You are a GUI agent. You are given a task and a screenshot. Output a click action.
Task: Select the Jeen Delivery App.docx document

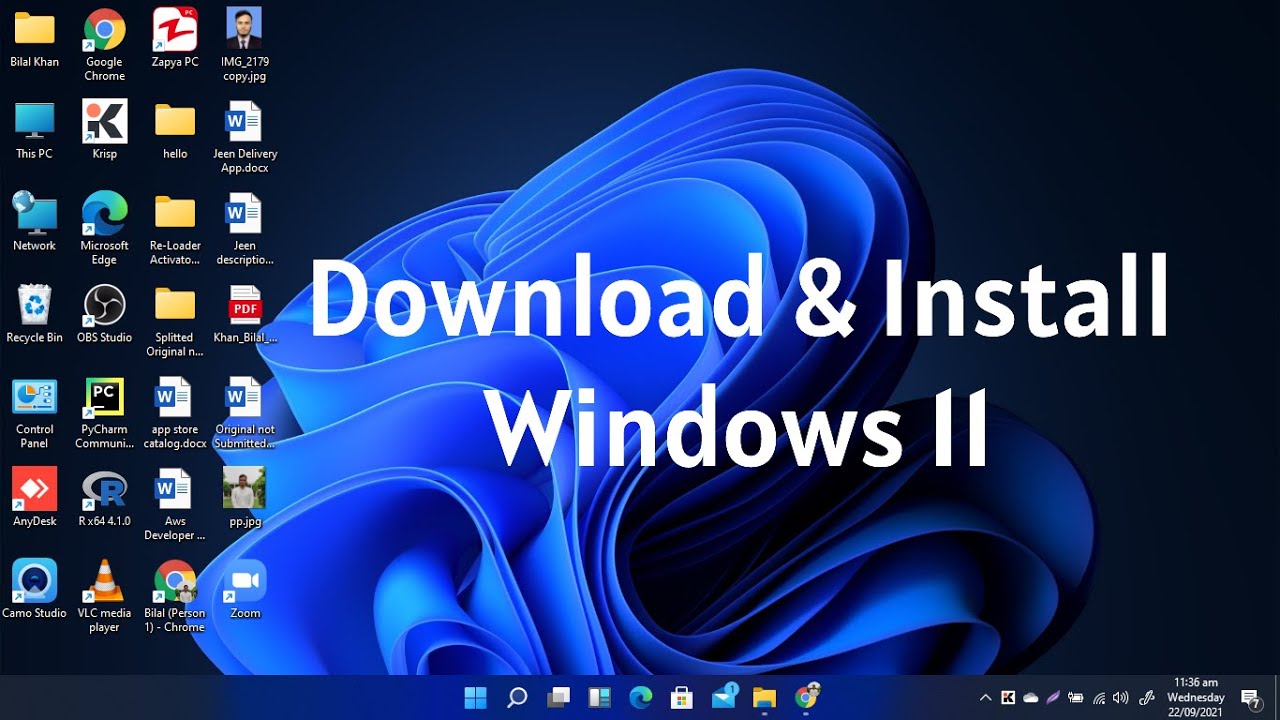tap(245, 137)
